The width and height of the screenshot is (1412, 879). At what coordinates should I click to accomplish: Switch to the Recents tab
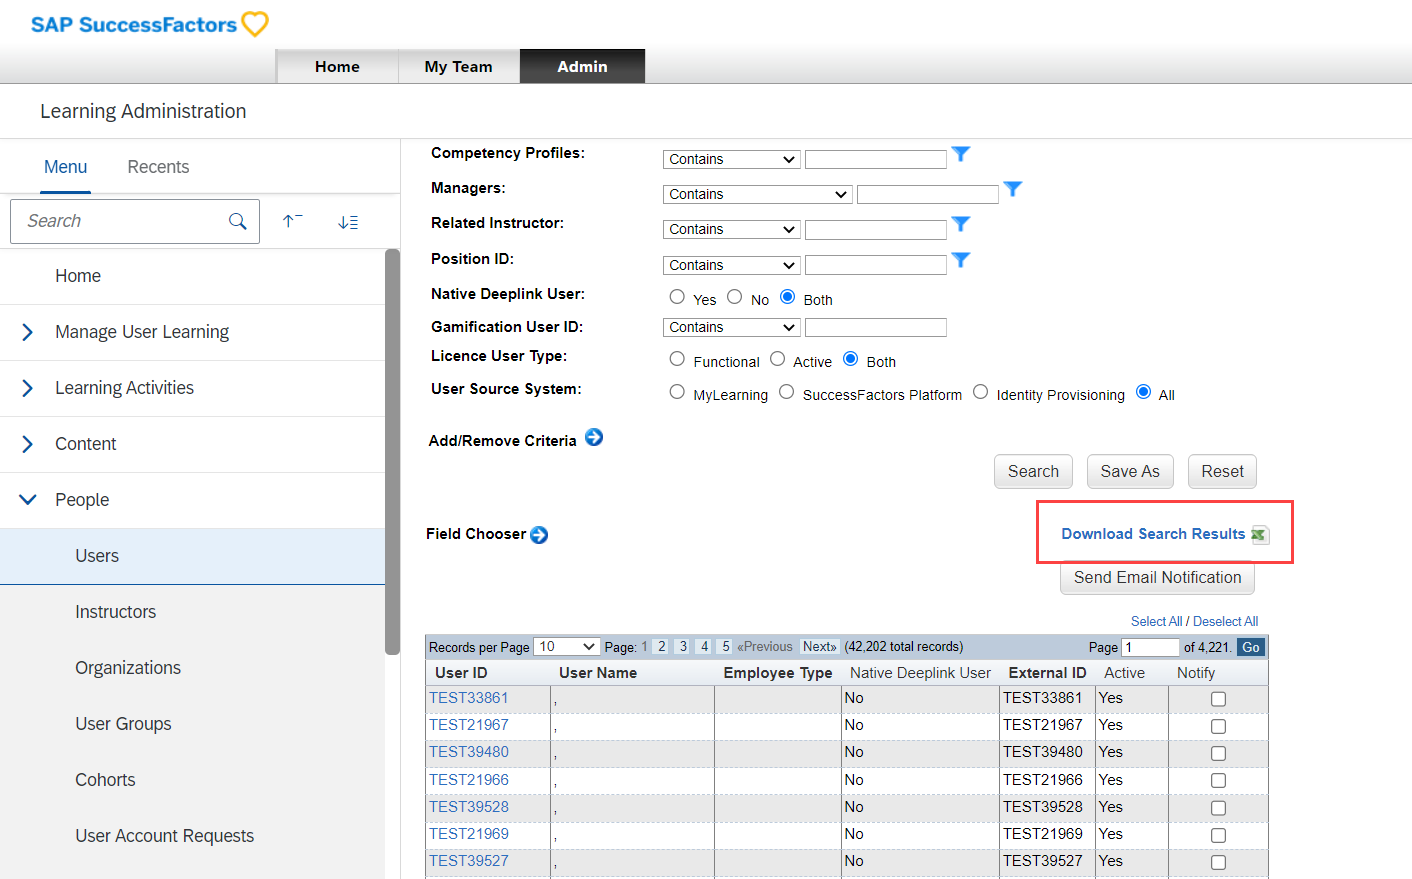pyautogui.click(x=158, y=167)
